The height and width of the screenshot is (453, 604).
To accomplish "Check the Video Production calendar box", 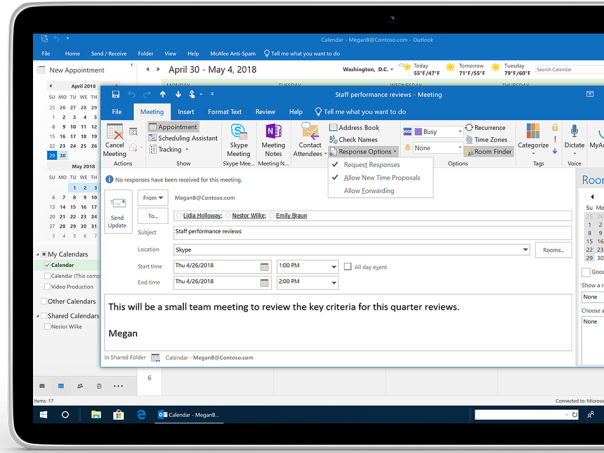I will point(47,287).
